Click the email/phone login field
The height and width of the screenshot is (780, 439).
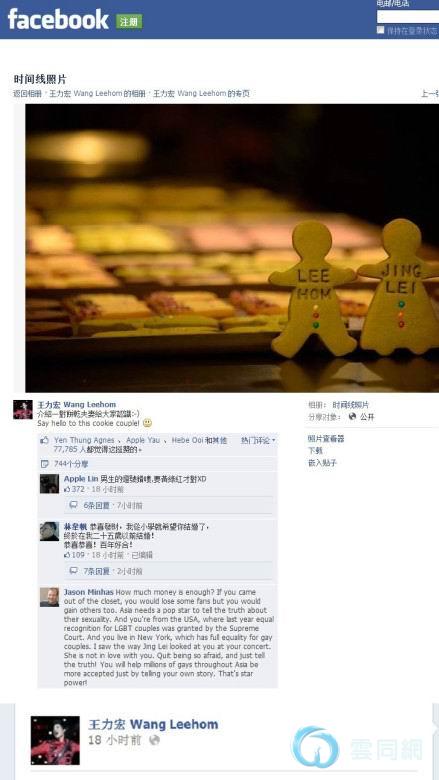tap(408, 17)
